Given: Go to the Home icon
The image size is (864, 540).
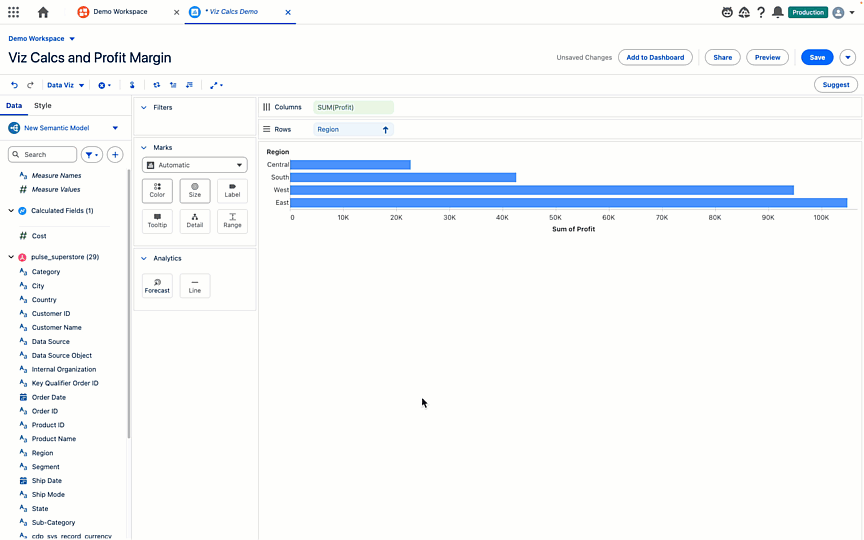Looking at the screenshot, I should tap(42, 12).
